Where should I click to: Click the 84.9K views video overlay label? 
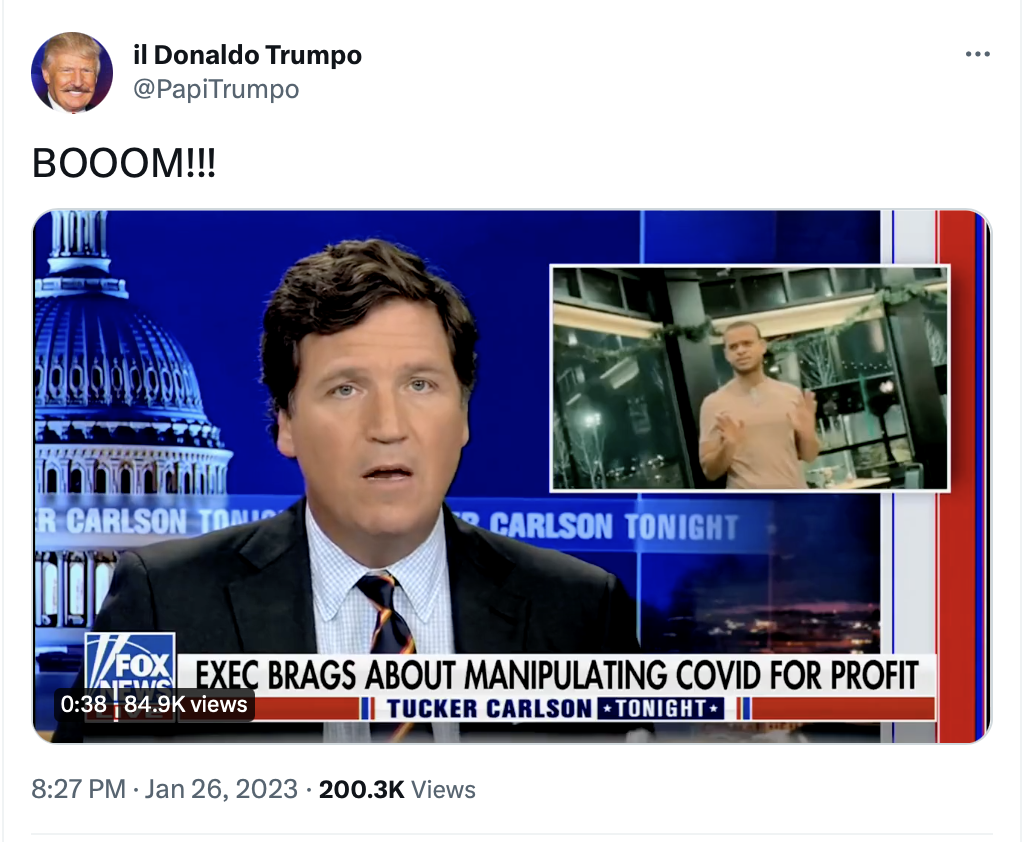tap(185, 704)
